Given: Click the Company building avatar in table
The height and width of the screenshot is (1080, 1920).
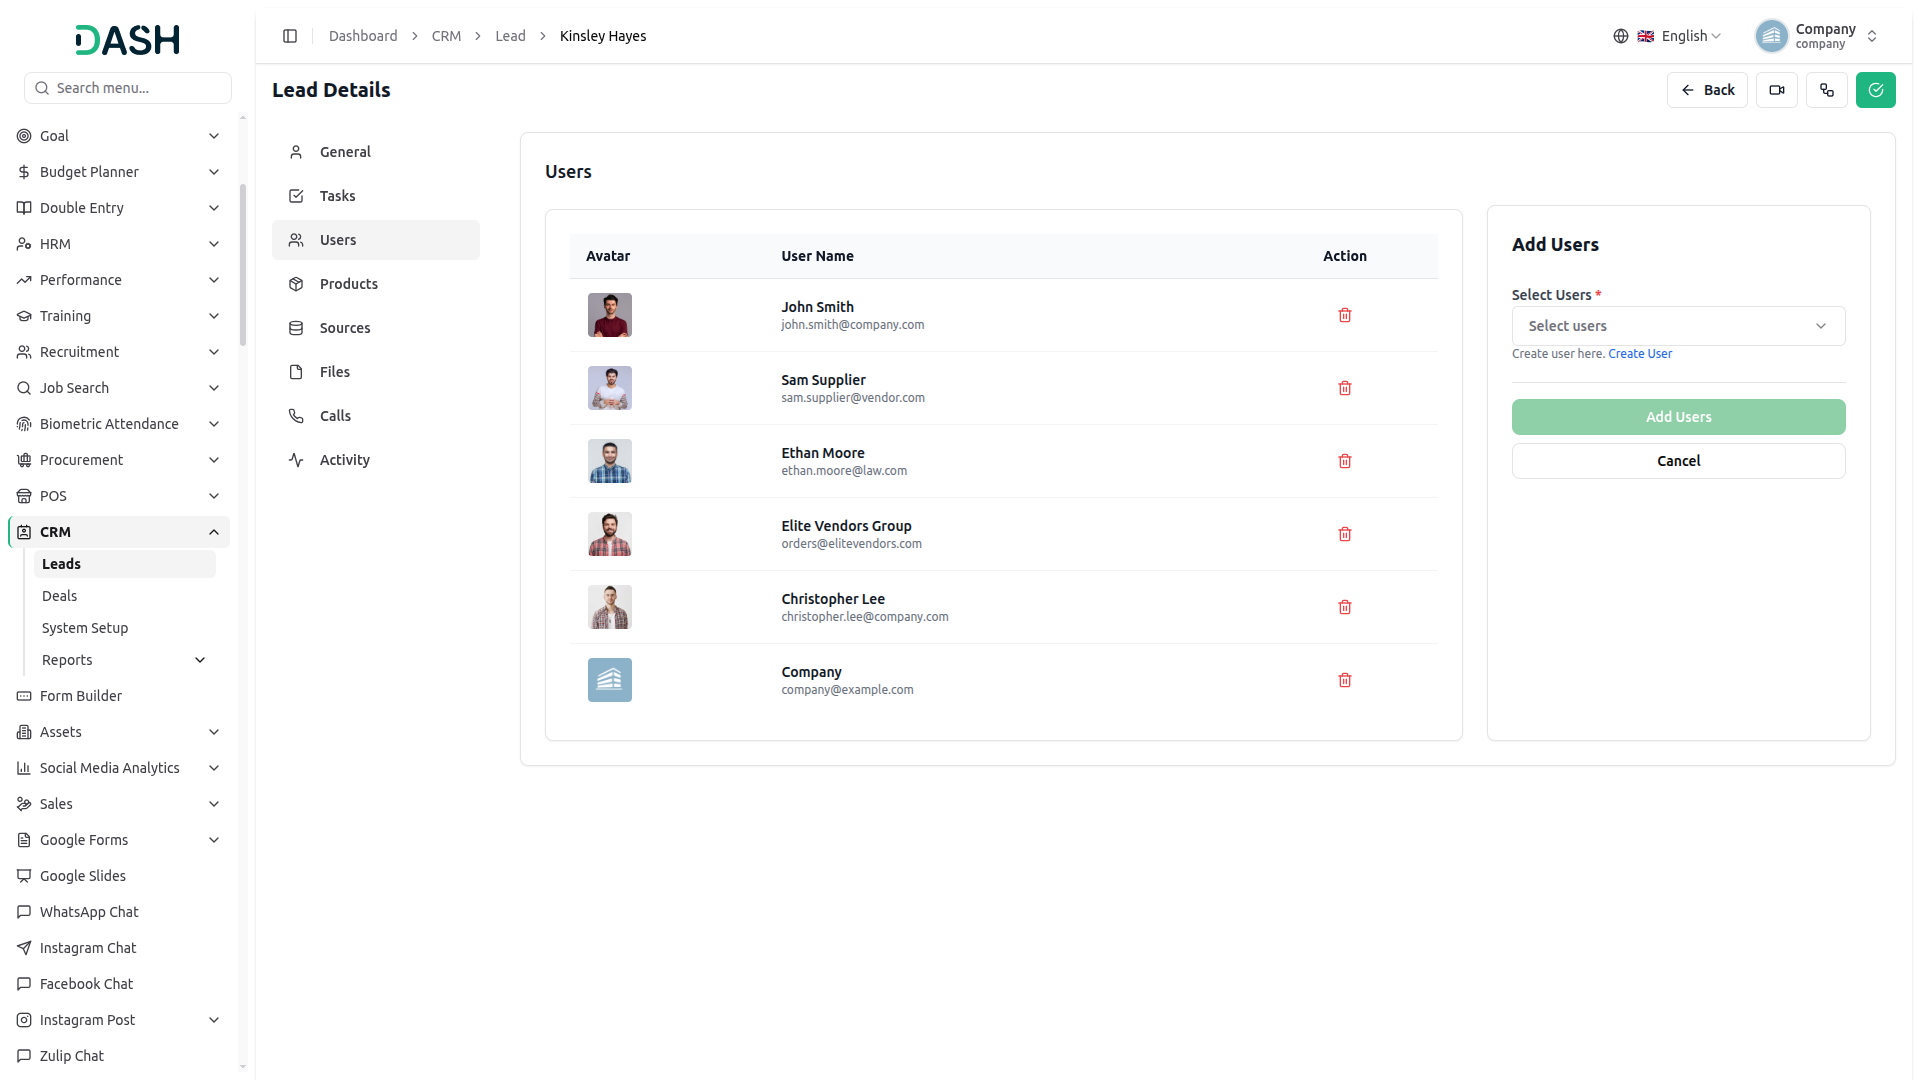Looking at the screenshot, I should [610, 680].
